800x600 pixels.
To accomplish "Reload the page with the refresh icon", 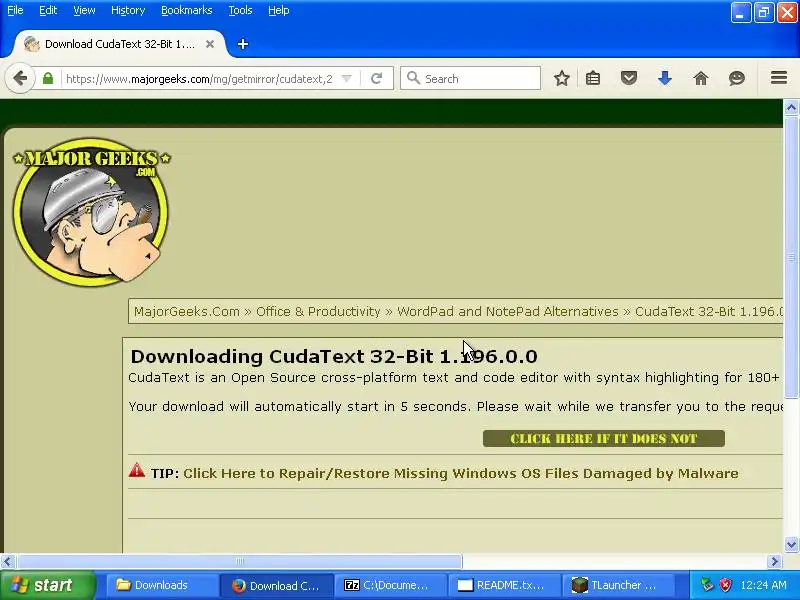I will tap(377, 79).
